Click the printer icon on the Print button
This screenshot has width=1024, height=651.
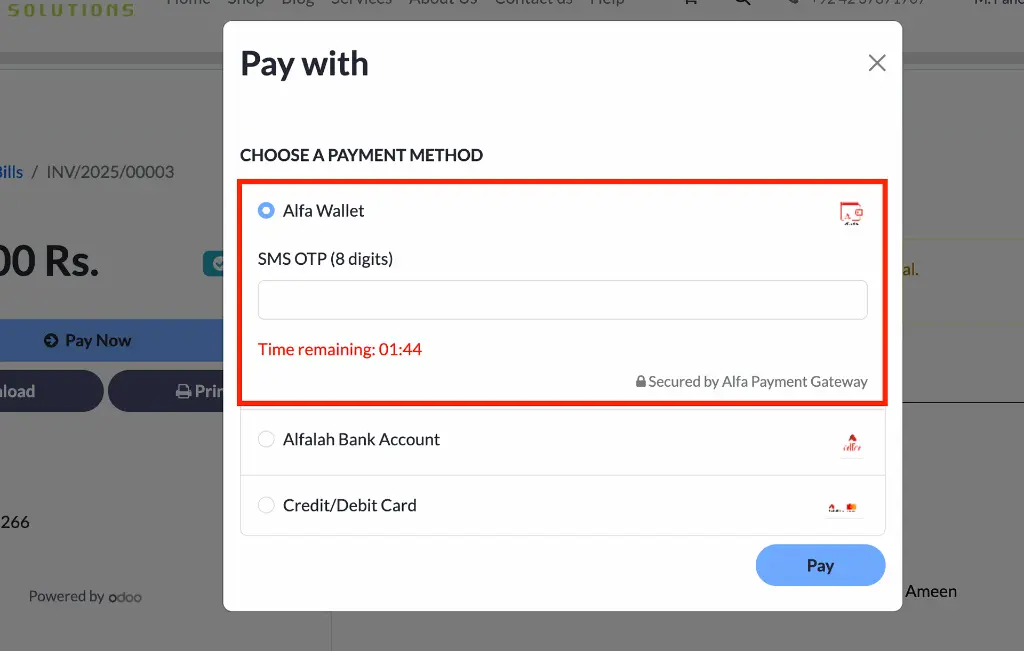point(184,391)
